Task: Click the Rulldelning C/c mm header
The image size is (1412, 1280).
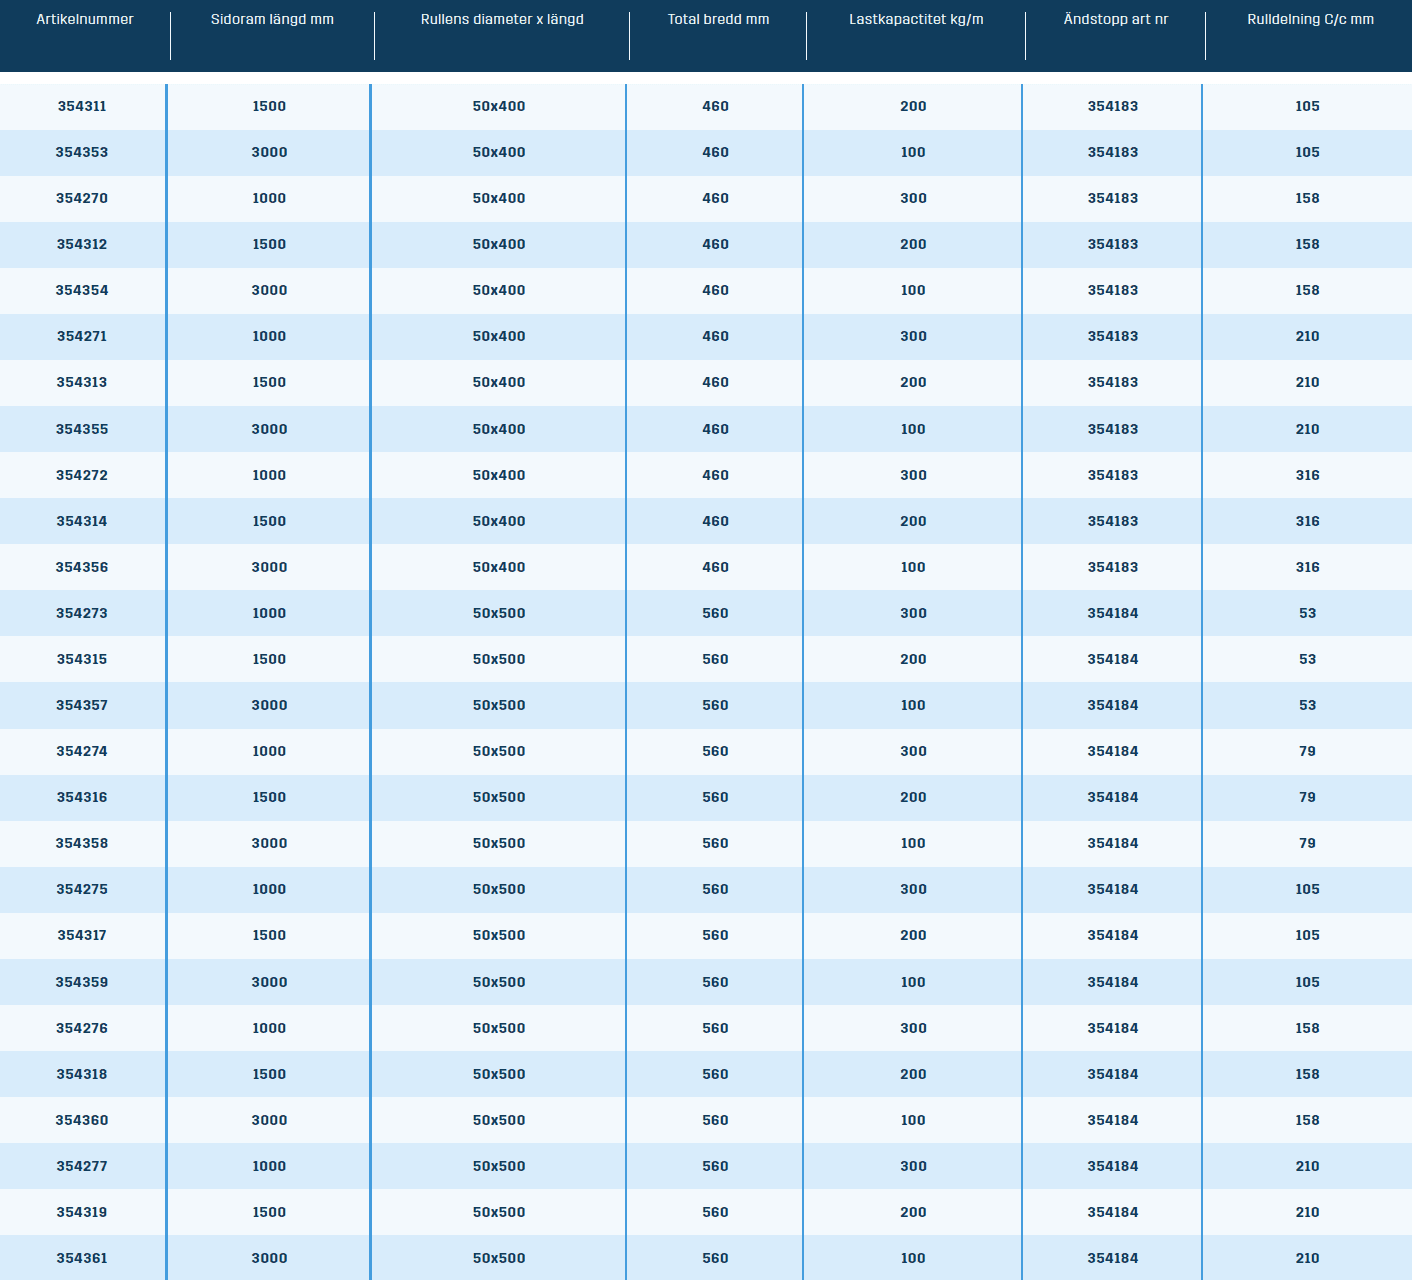Action: [x=1310, y=19]
